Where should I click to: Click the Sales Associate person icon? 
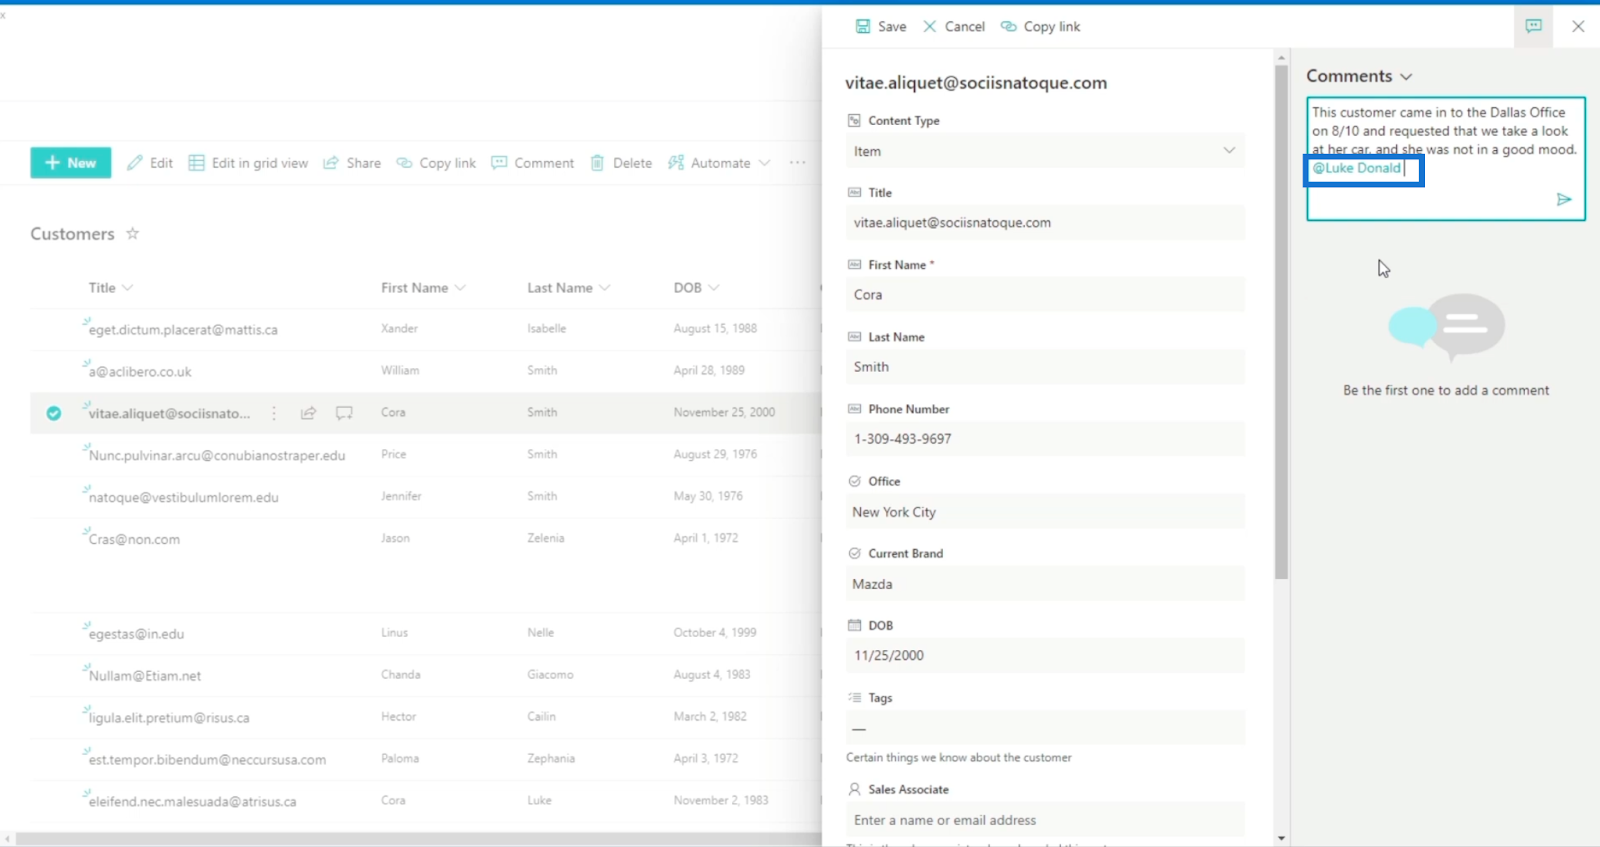point(854,789)
